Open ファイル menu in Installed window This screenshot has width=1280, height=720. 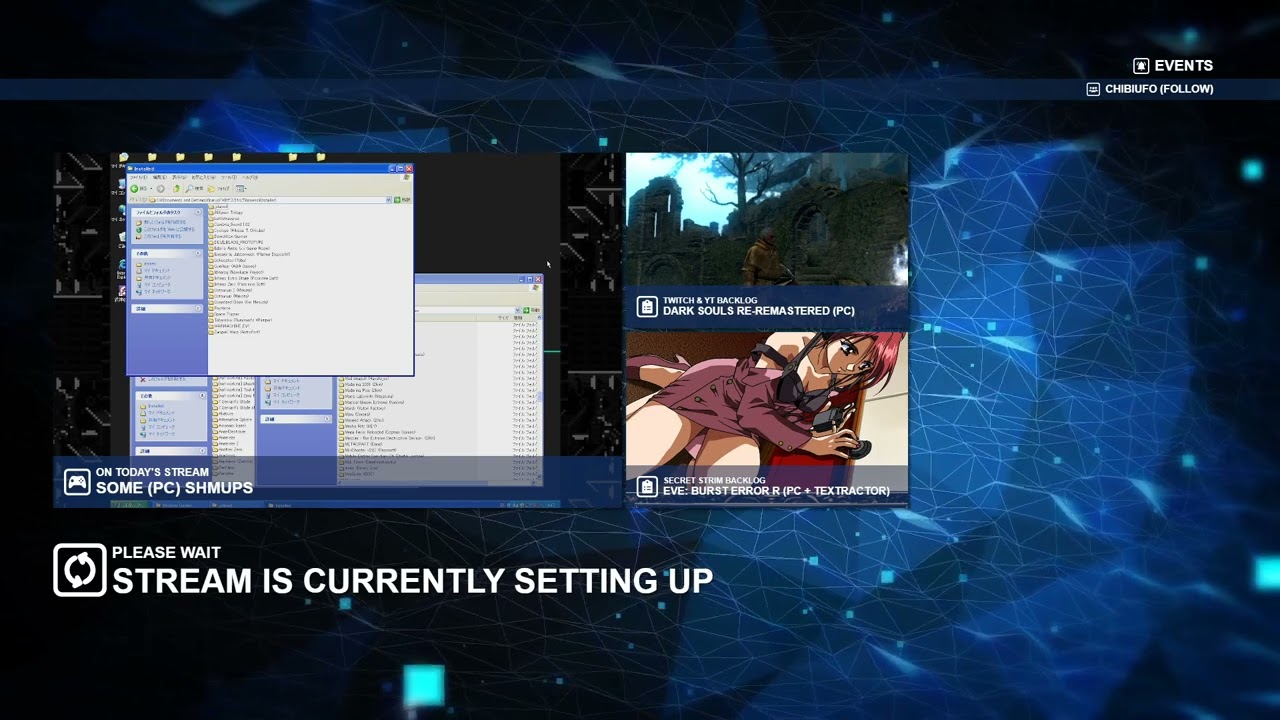tap(139, 177)
